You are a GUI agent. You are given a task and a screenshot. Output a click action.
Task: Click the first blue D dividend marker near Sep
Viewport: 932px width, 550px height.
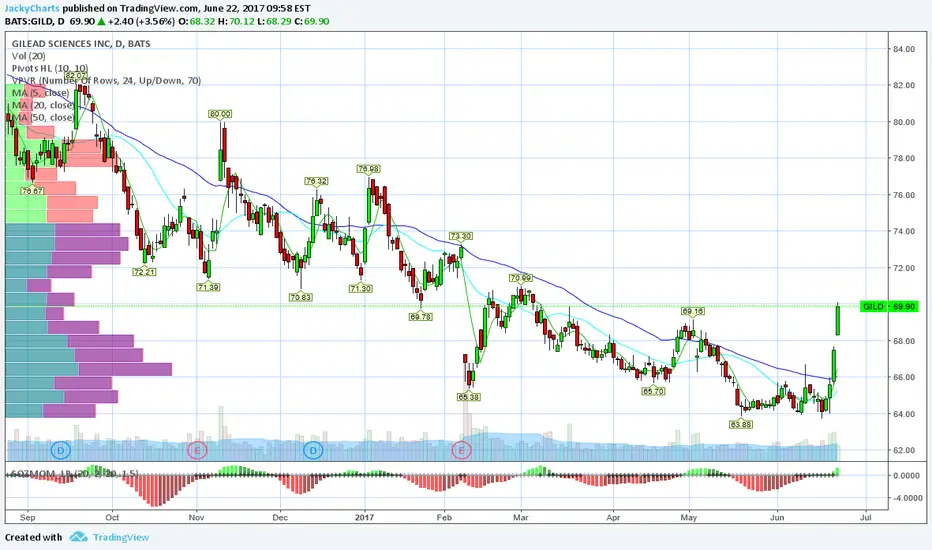tap(60, 450)
